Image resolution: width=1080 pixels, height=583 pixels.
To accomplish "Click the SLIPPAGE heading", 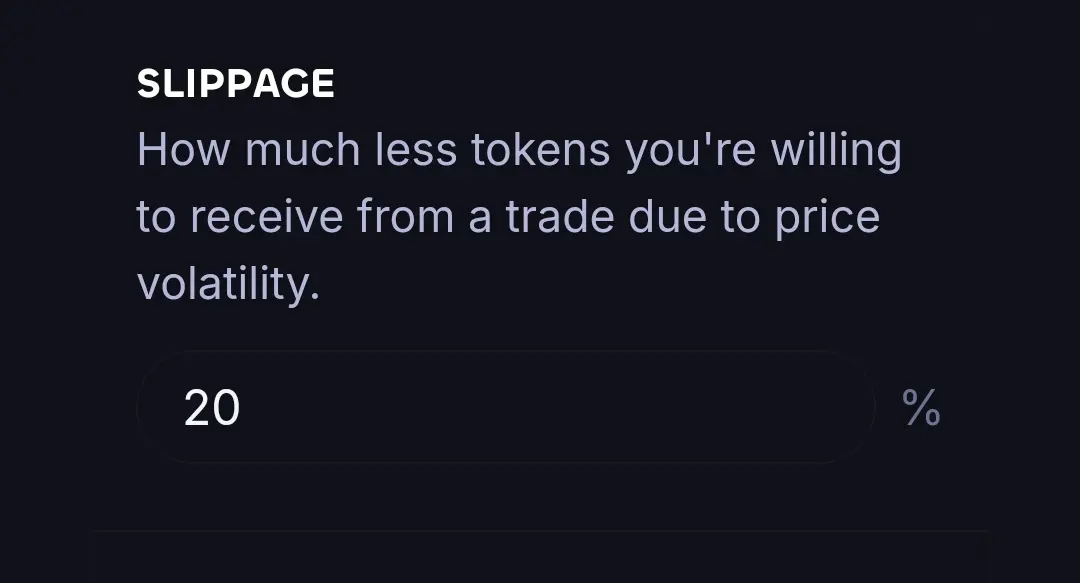I will click(x=236, y=83).
